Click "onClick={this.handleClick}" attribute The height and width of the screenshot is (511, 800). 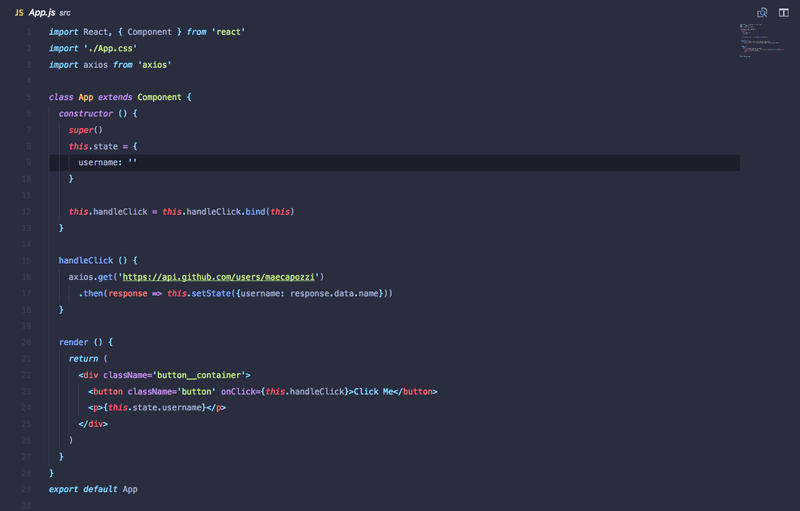pyautogui.click(x=285, y=391)
